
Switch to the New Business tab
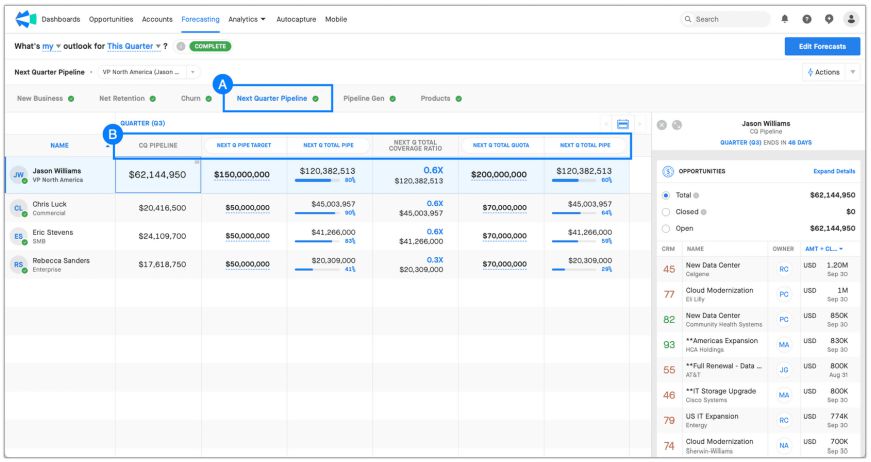point(45,98)
